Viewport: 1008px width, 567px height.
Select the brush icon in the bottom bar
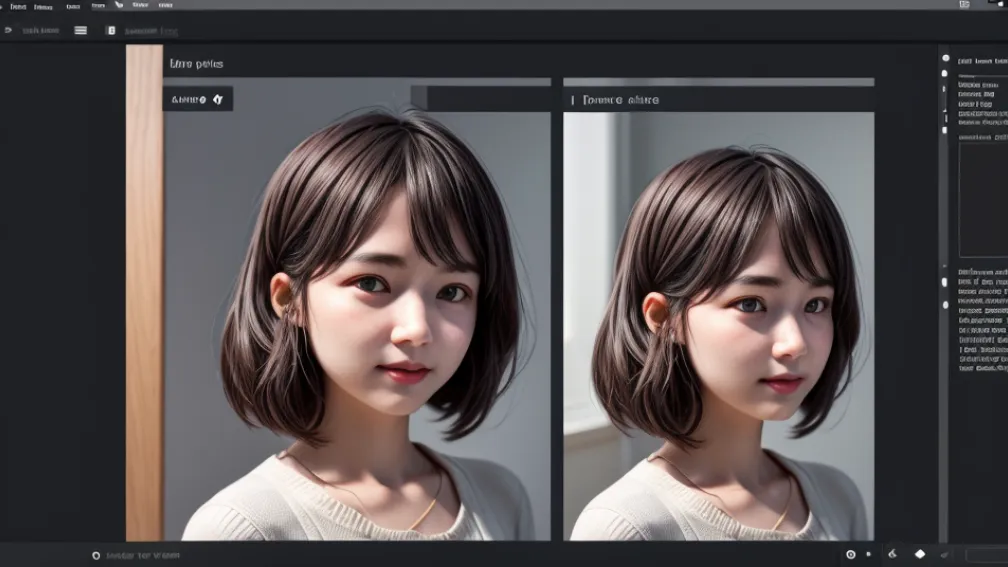point(892,554)
